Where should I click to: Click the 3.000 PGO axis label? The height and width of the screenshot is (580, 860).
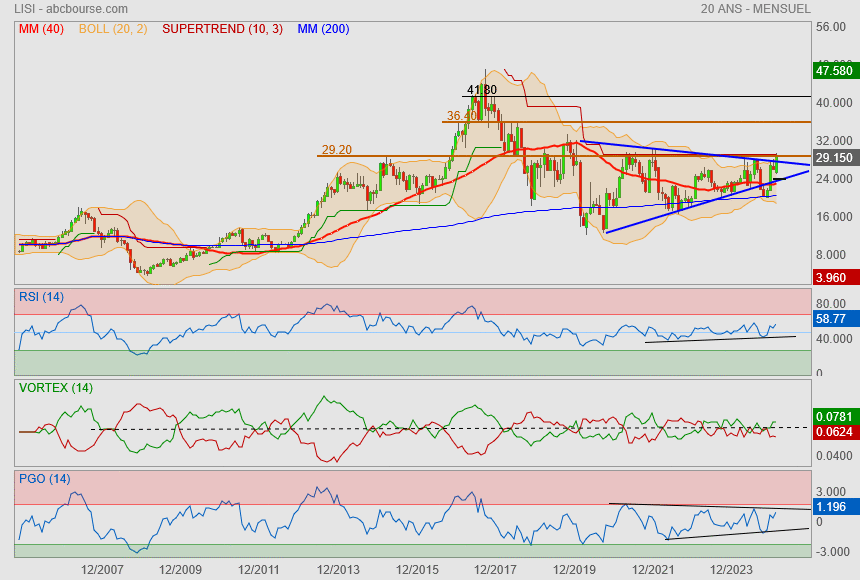(x=831, y=492)
